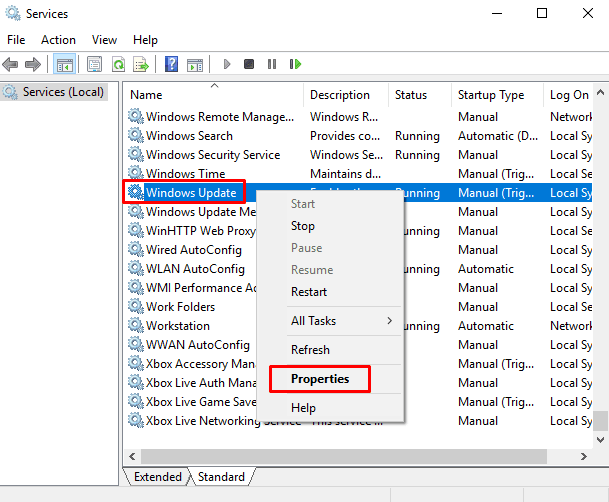Click the horizontal scrollbar thumb
This screenshot has height=502, width=609.
[344, 456]
